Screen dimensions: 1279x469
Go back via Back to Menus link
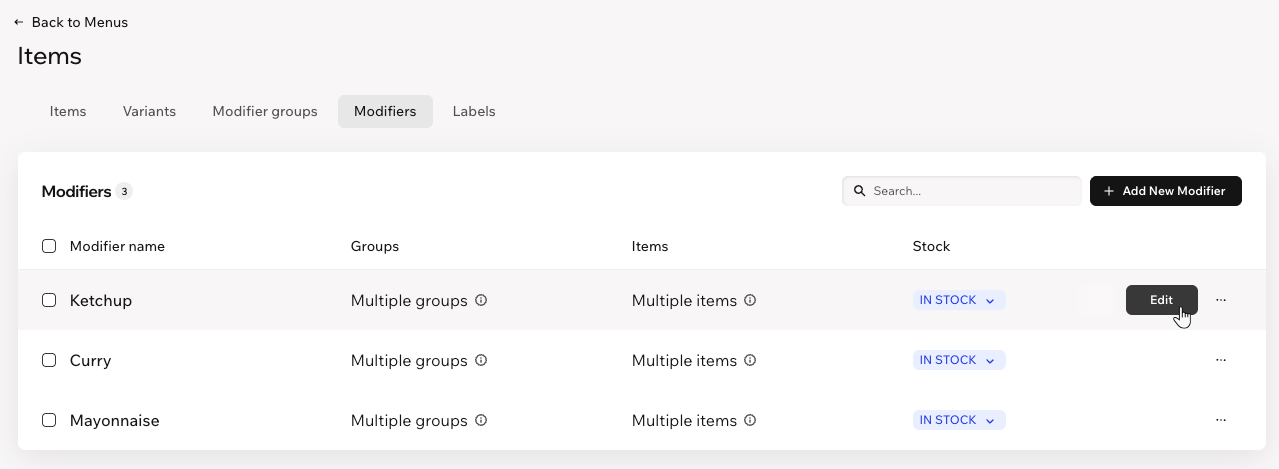71,22
